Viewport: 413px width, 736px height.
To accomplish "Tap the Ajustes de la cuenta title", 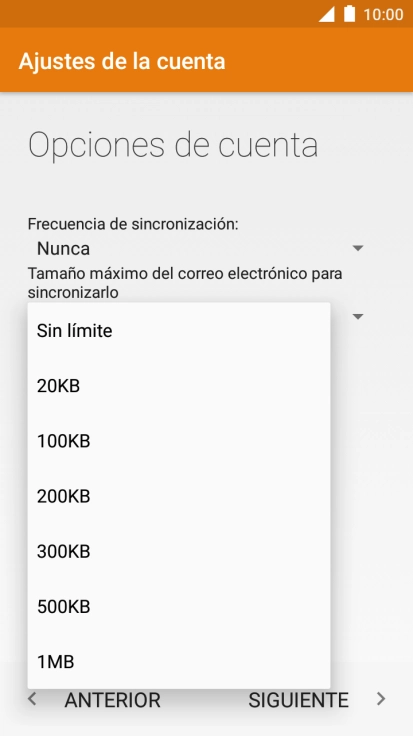I will click(122, 61).
